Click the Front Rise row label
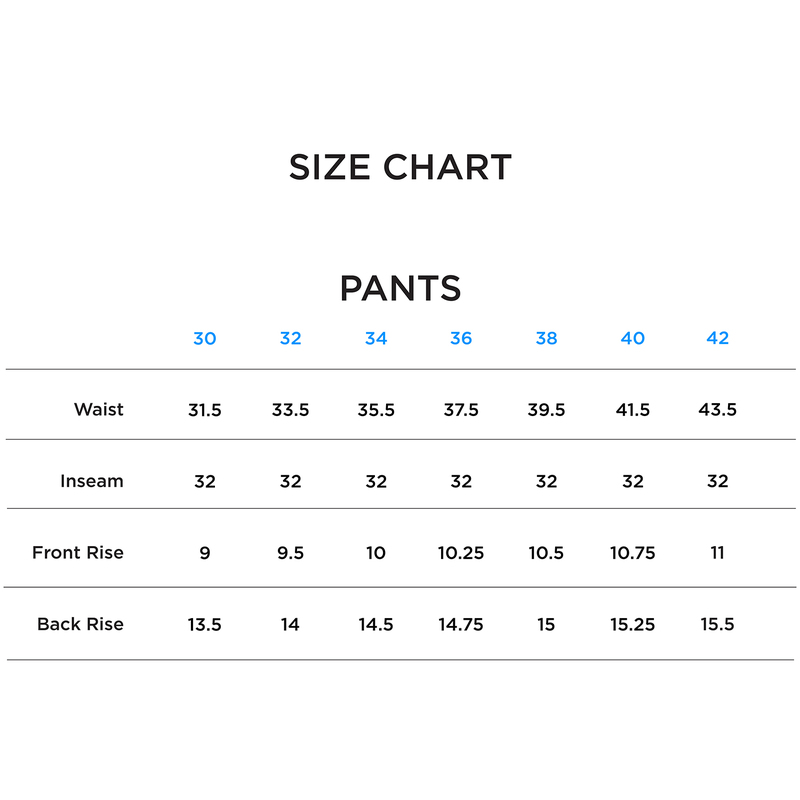The height and width of the screenshot is (800, 800). (x=78, y=552)
